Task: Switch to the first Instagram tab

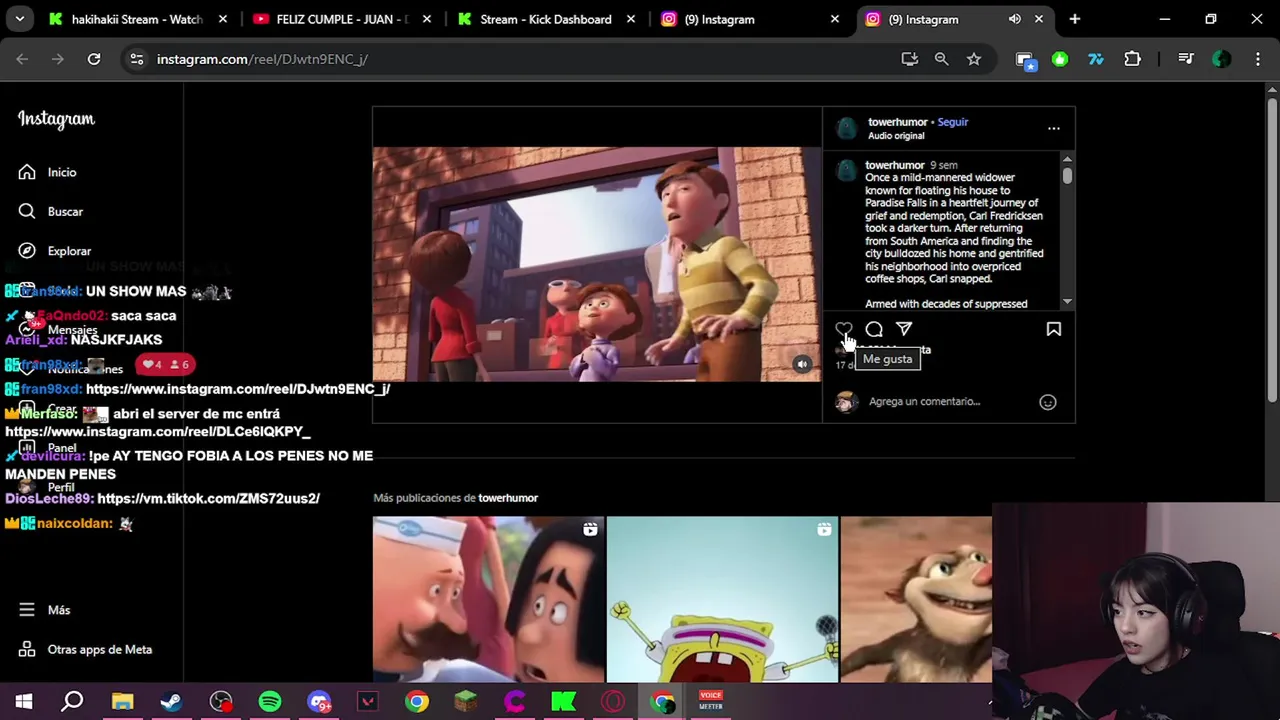Action: (x=751, y=19)
